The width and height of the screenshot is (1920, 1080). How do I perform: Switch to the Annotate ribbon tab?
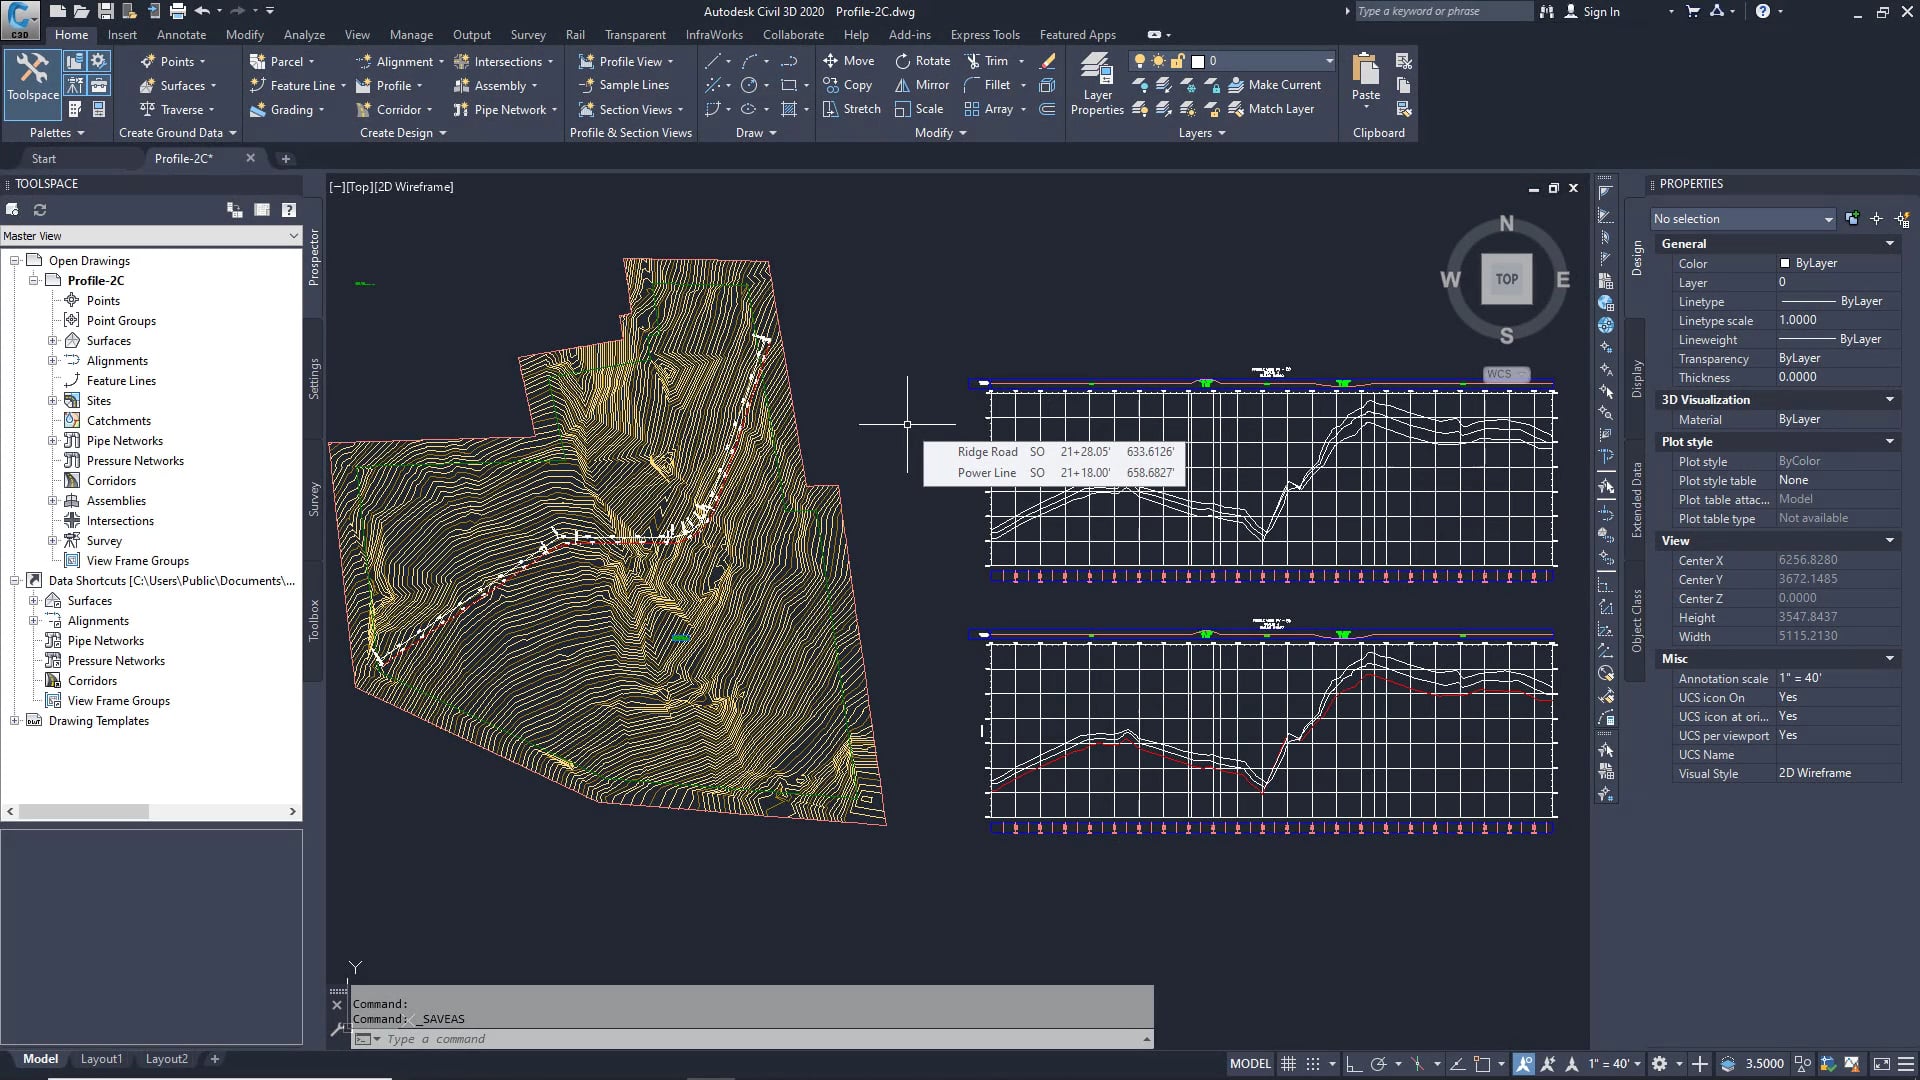coord(181,34)
